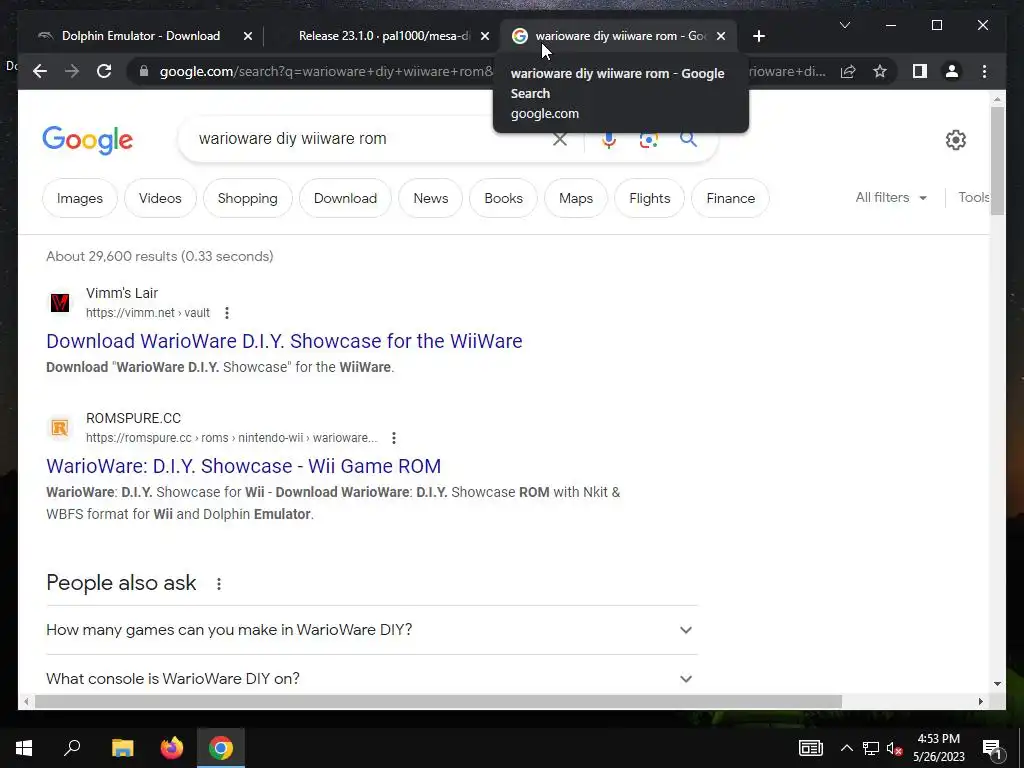This screenshot has width=1024, height=768.
Task: Launch Firefox from the taskbar
Action: (x=172, y=748)
